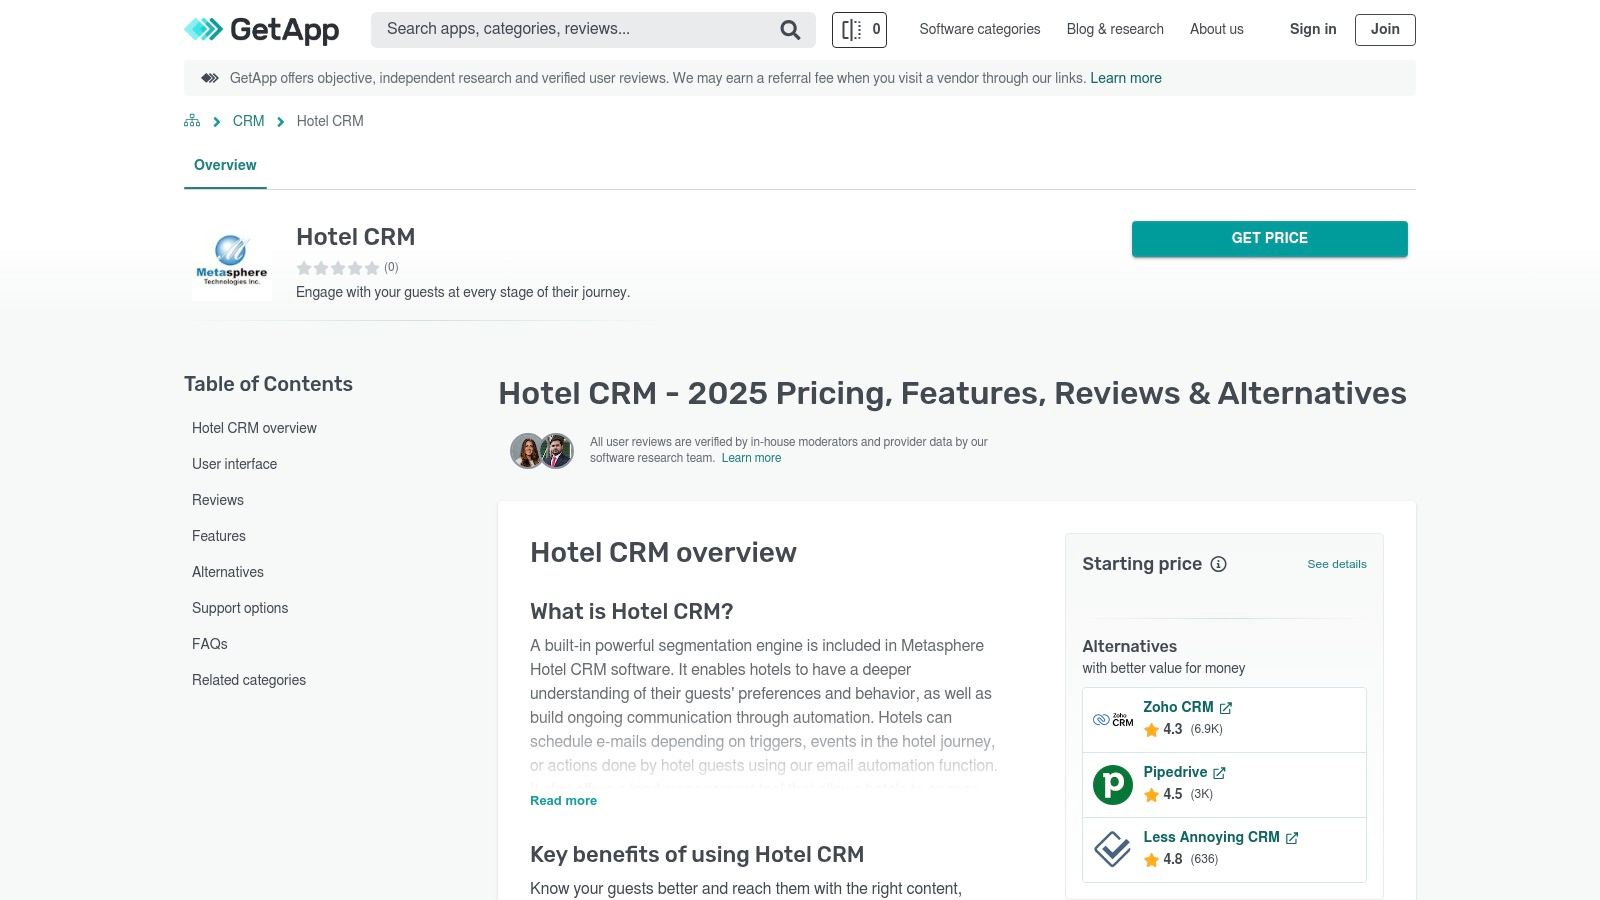Open Less Annoying CRM alternative link
The width and height of the screenshot is (1600, 900).
pyautogui.click(x=1211, y=837)
